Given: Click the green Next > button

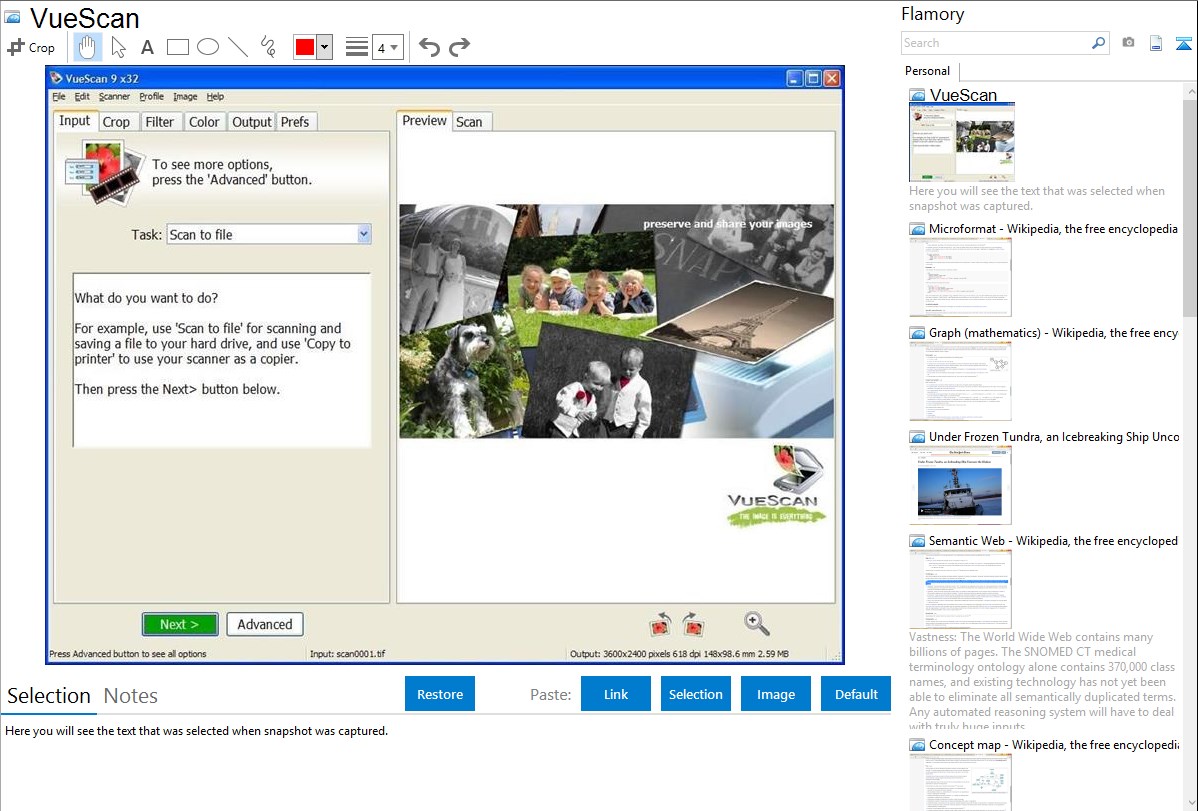Looking at the screenshot, I should (180, 624).
